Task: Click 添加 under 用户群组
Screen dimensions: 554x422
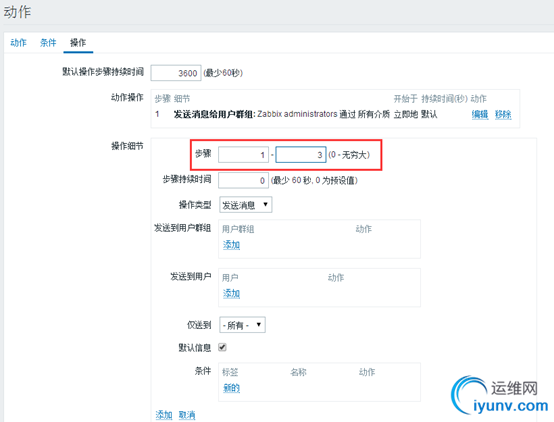Action: 231,245
